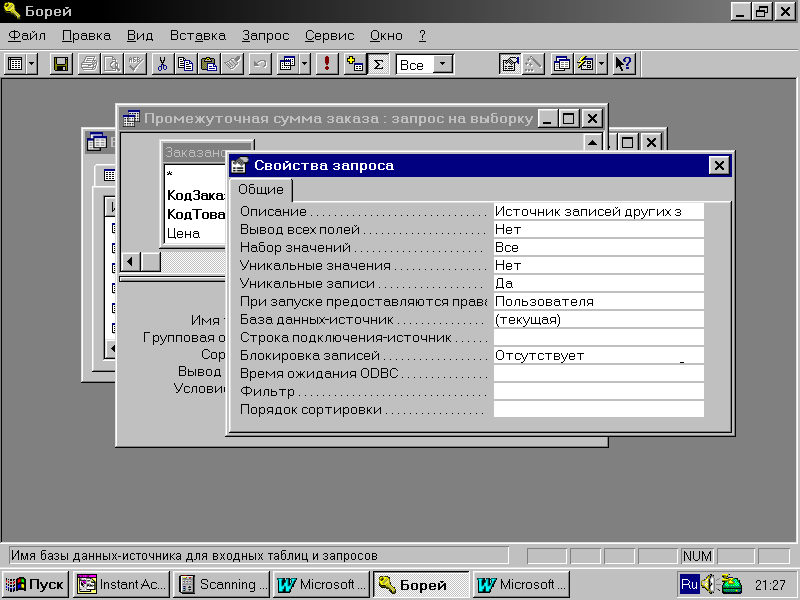Click the Борей key icon in title bar
Screen dimensions: 800x600
pyautogui.click(x=11, y=10)
